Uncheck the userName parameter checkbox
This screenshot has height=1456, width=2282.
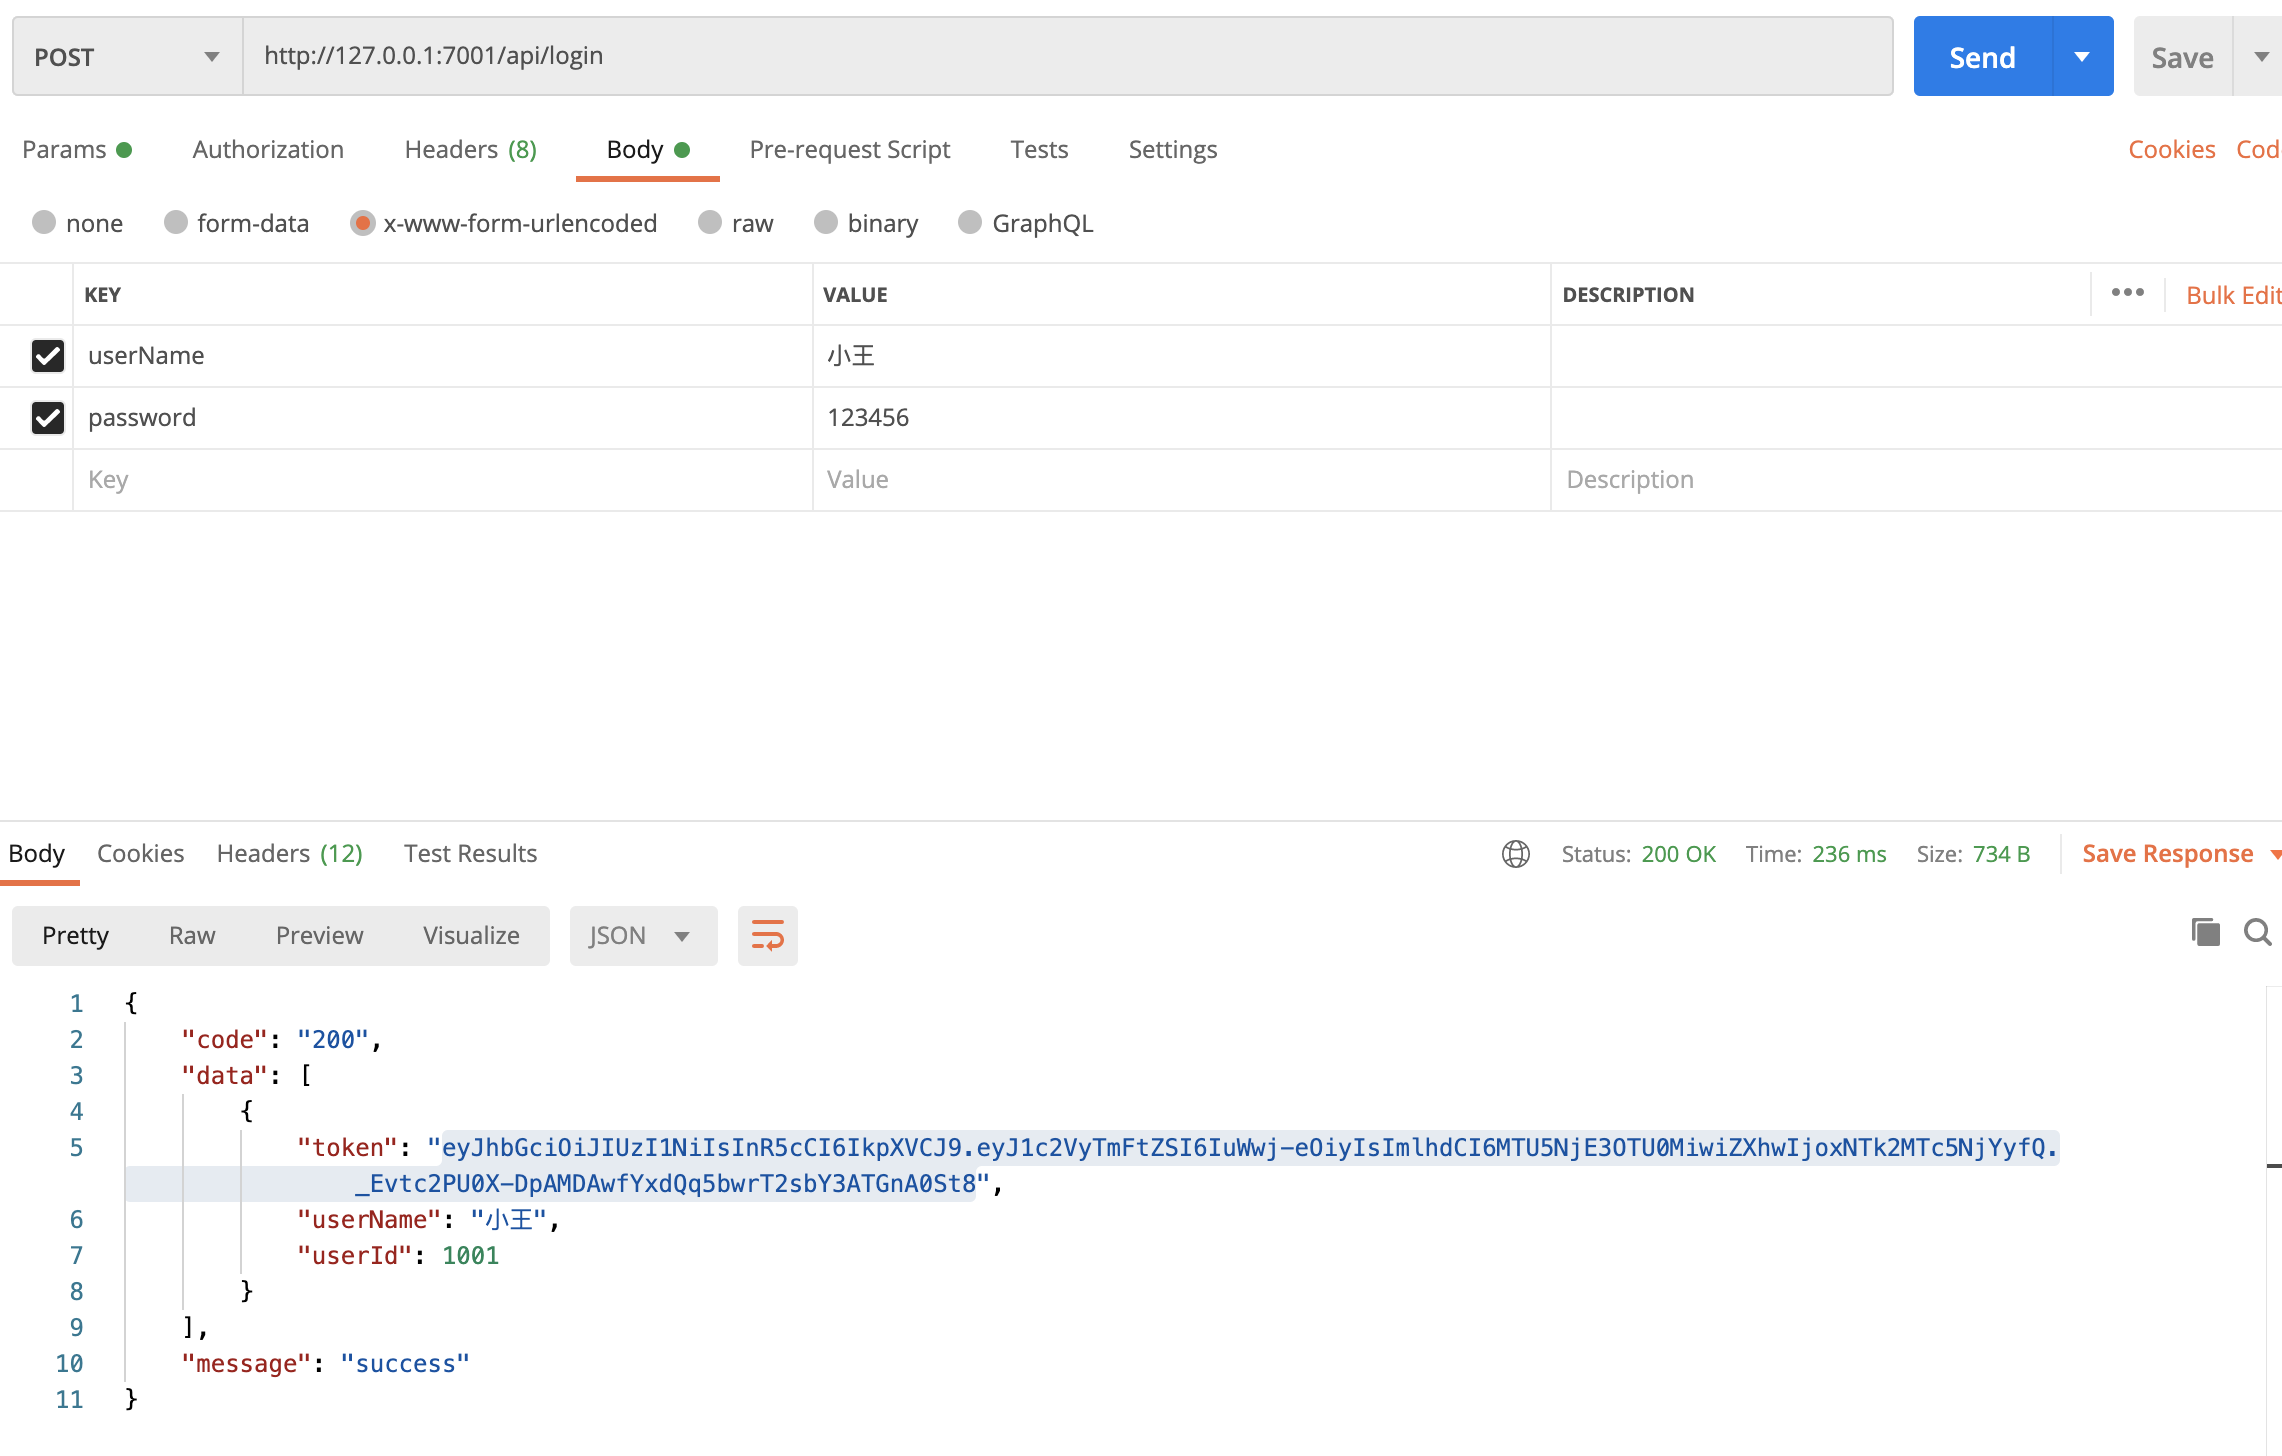(48, 356)
